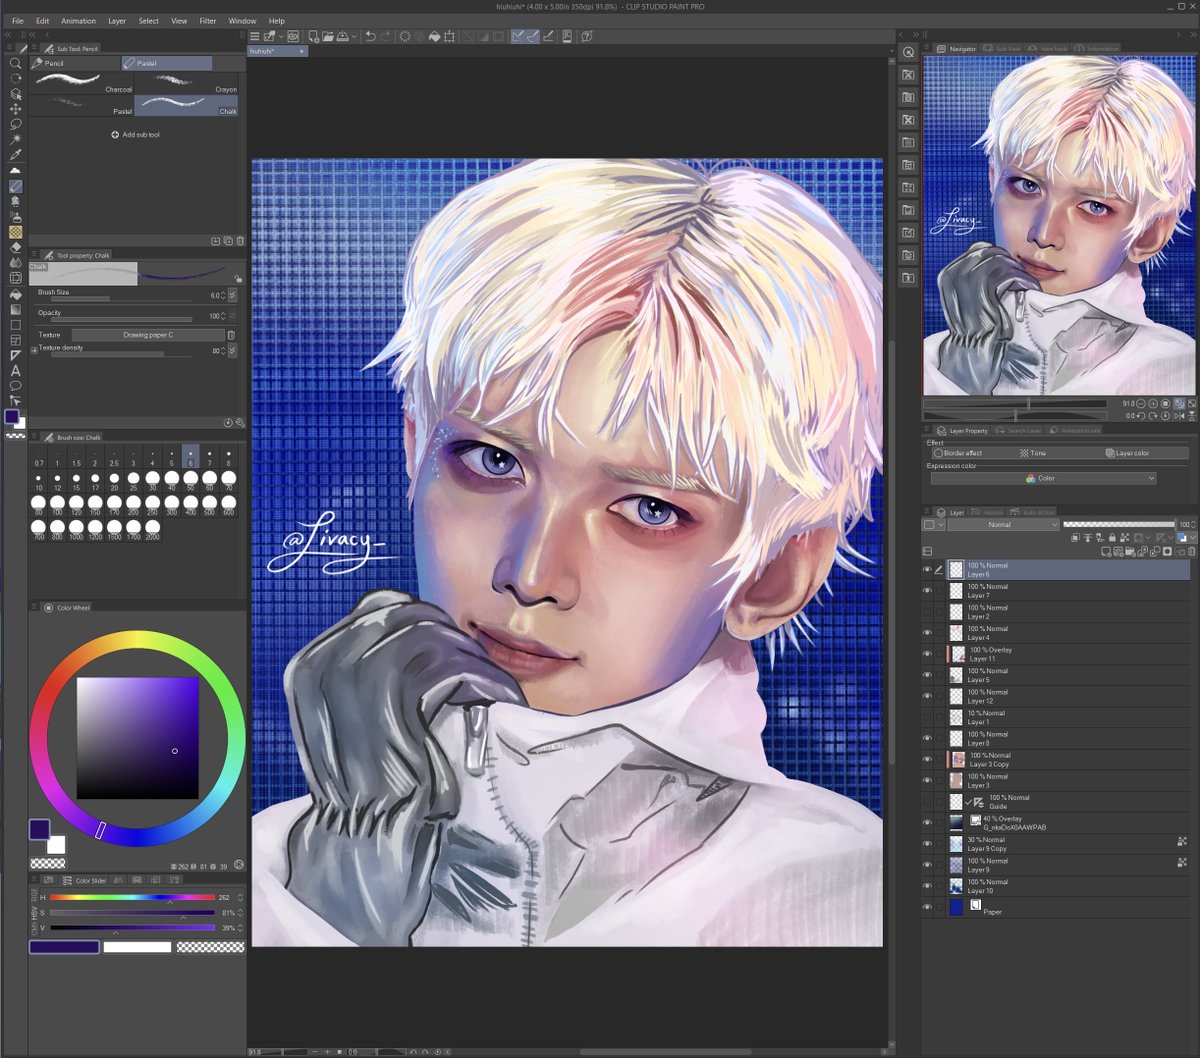The width and height of the screenshot is (1200, 1058).
Task: Select the Move layer tool
Action: click(x=15, y=109)
